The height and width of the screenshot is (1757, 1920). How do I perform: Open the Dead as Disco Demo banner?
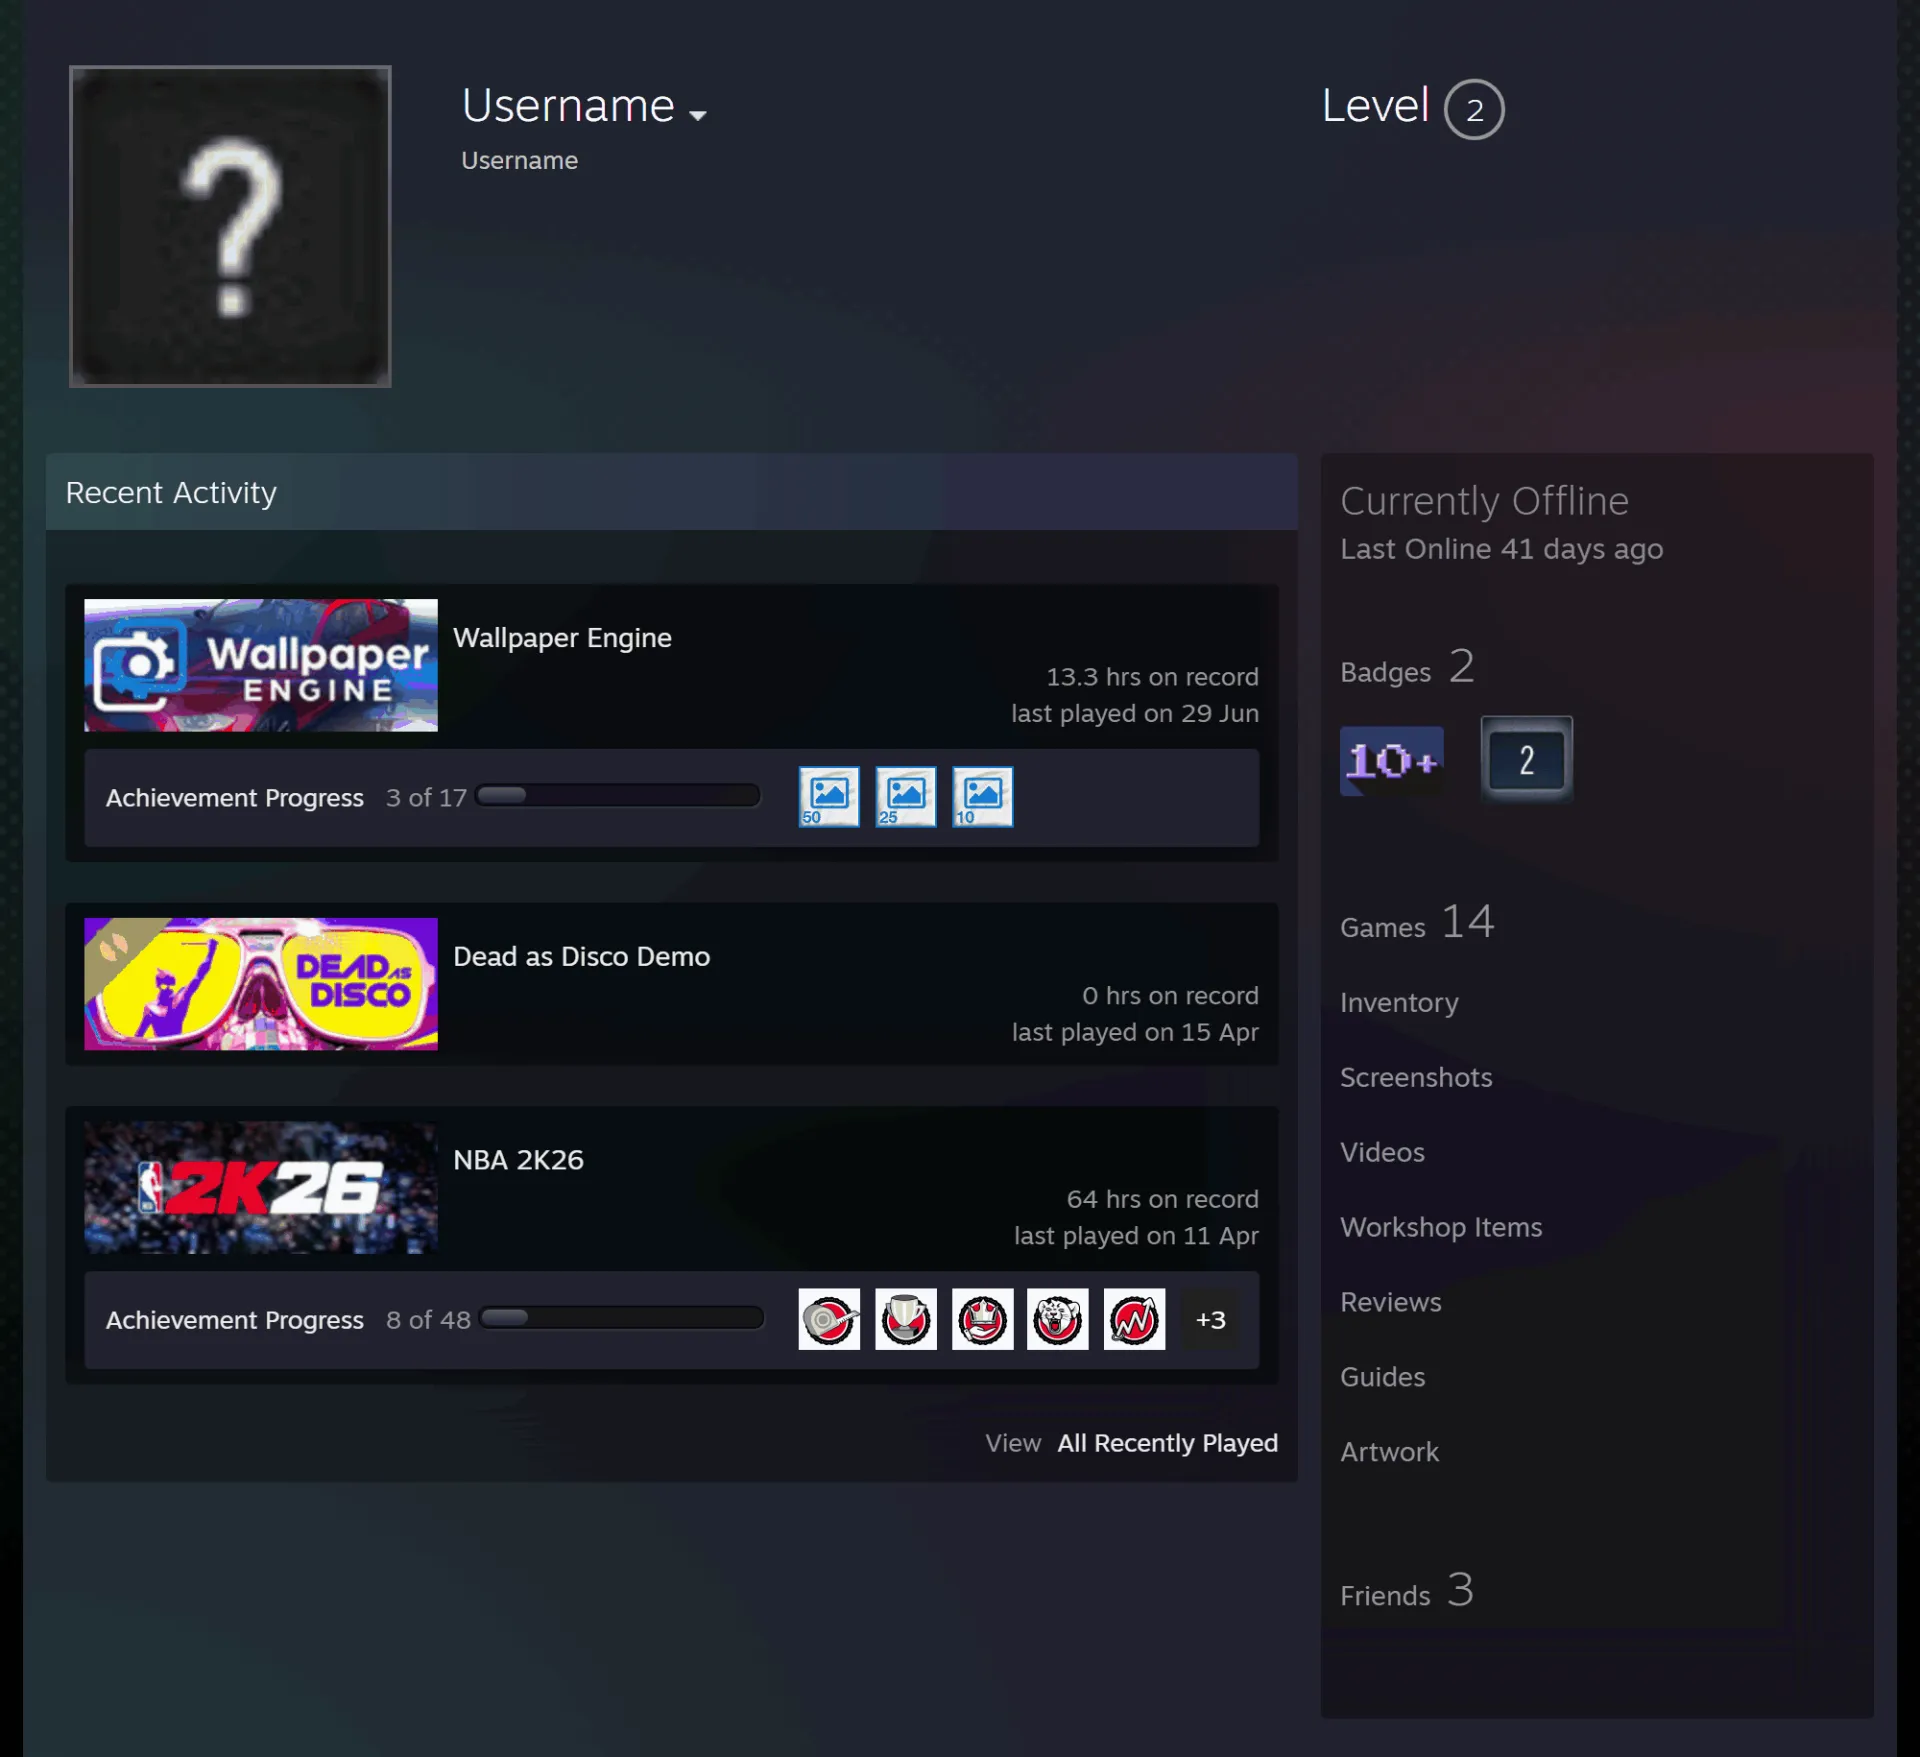tap(261, 984)
